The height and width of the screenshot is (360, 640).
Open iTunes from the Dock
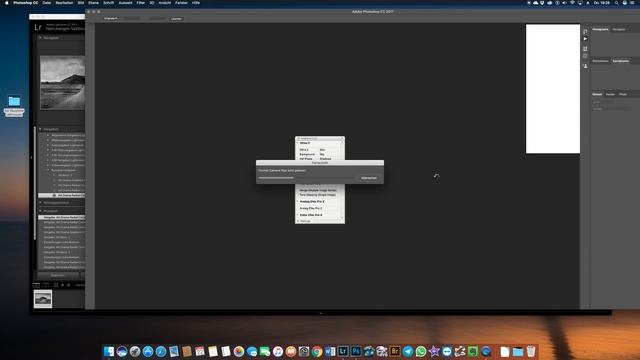coord(278,351)
